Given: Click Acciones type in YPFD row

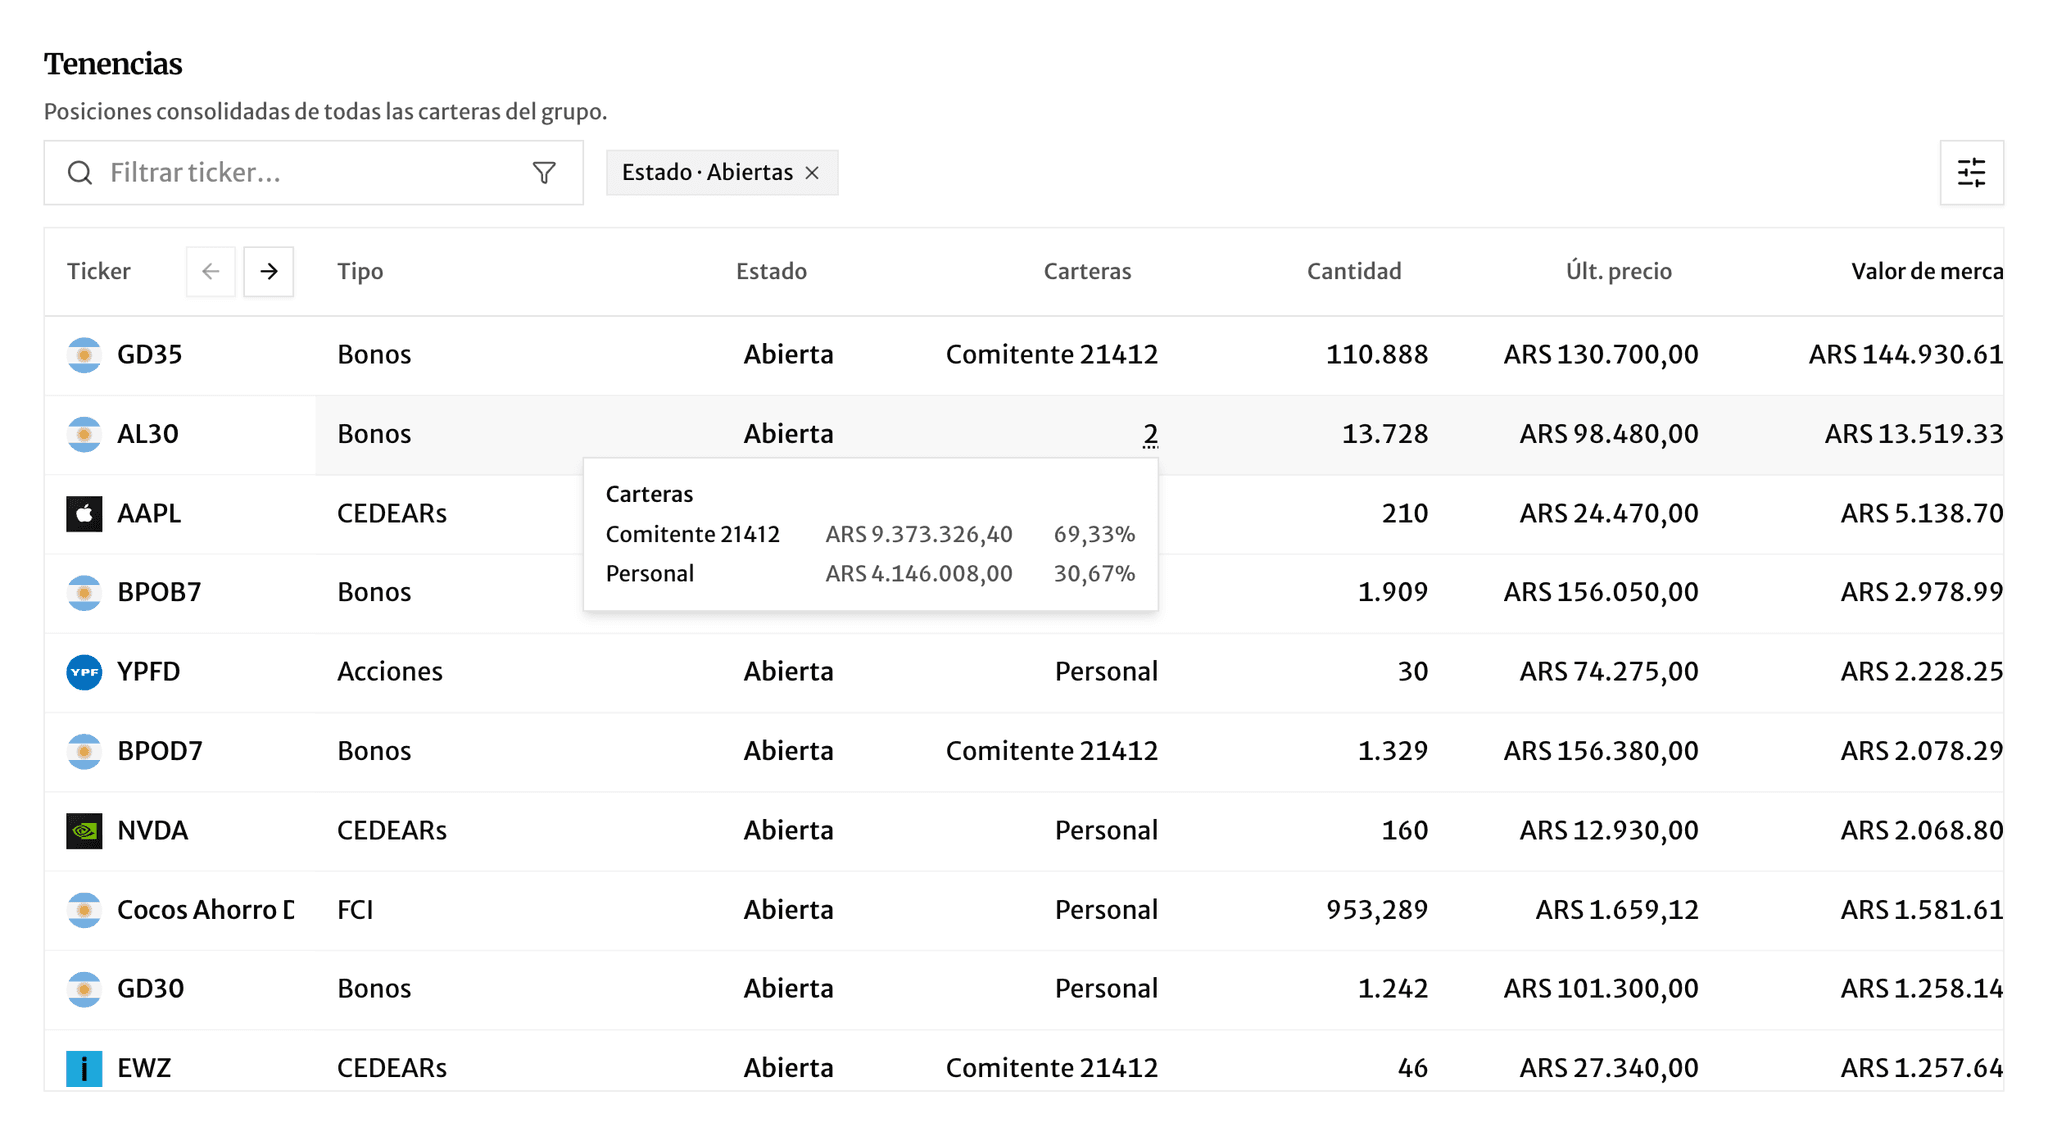Looking at the screenshot, I should [390, 672].
